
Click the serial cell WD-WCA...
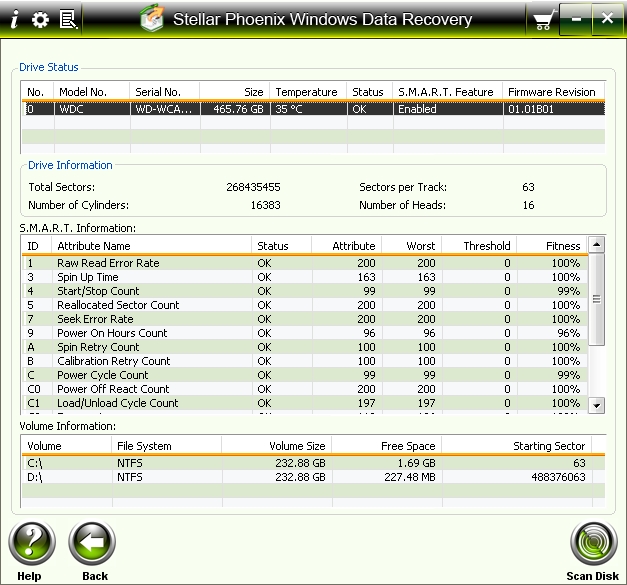164,109
